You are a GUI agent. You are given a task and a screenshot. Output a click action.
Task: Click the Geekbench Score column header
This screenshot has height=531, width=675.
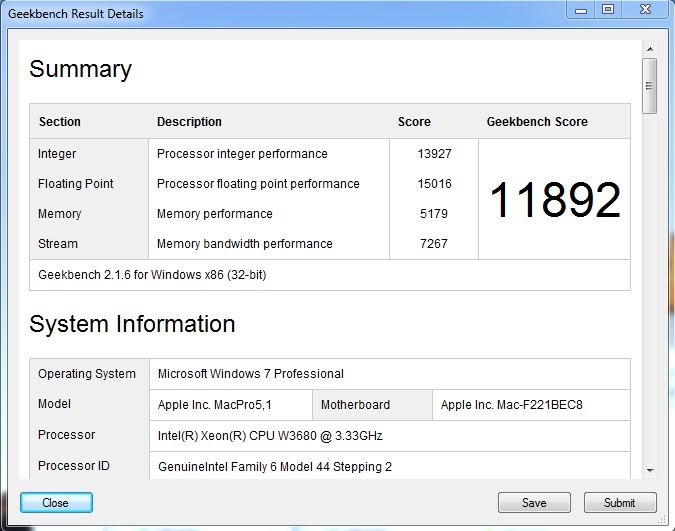[x=537, y=122]
